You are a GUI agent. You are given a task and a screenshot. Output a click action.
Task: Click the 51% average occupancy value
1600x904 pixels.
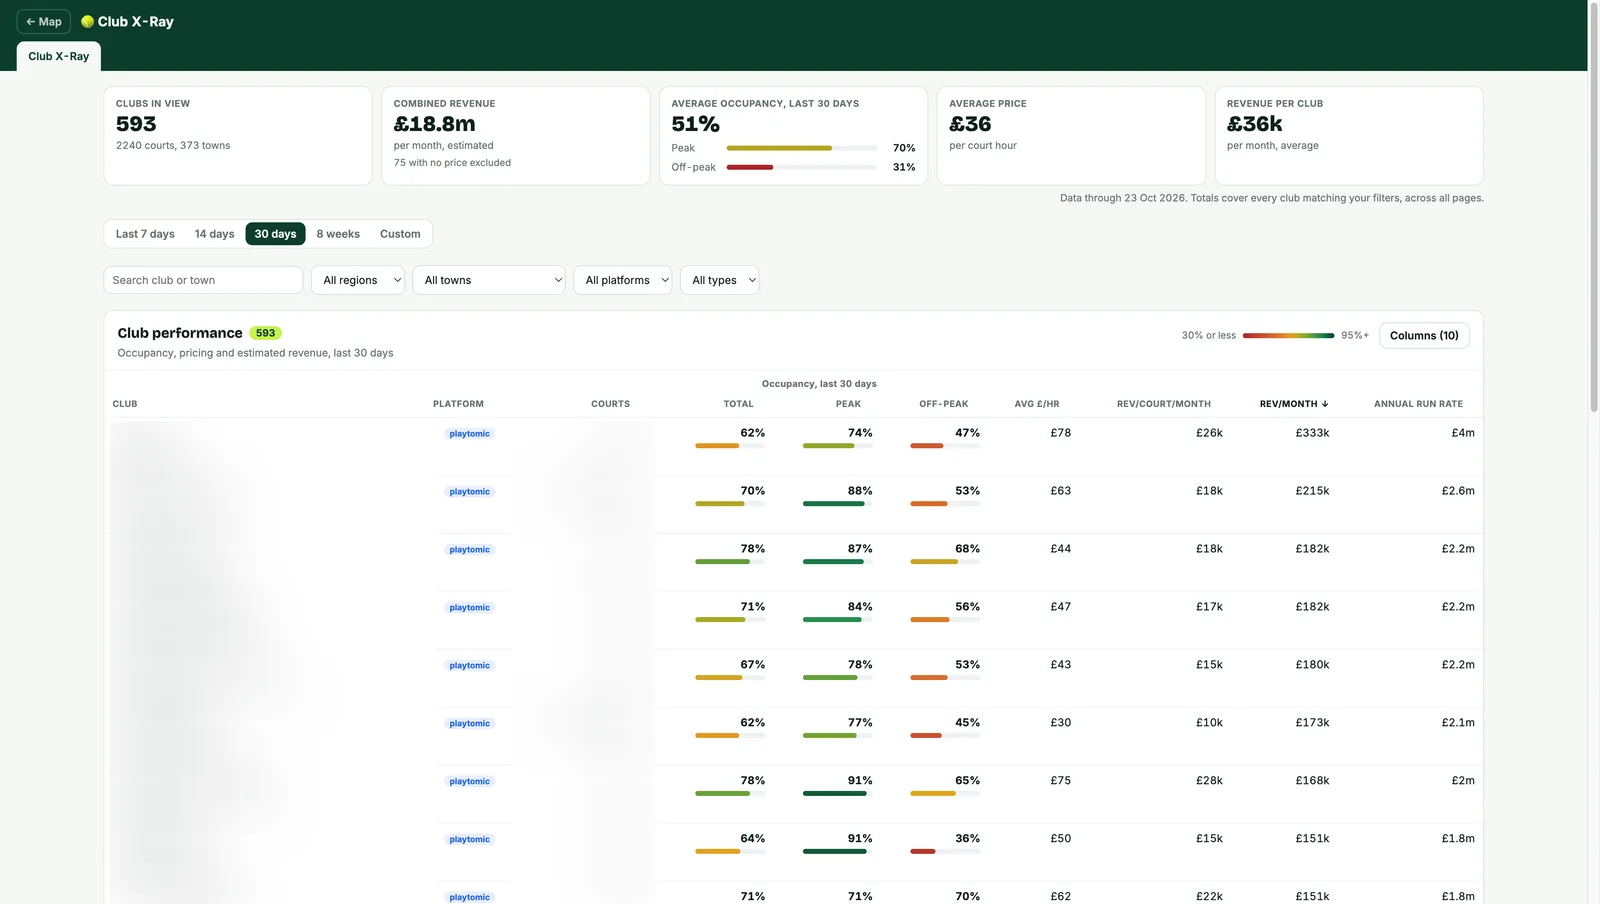[695, 124]
